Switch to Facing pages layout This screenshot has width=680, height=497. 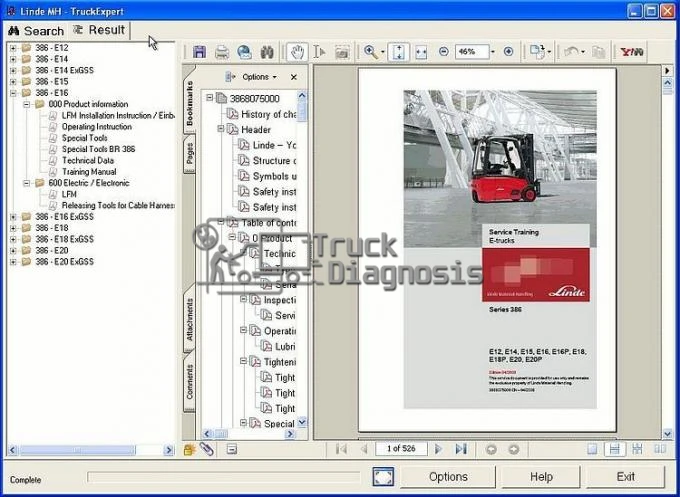pyautogui.click(x=660, y=449)
